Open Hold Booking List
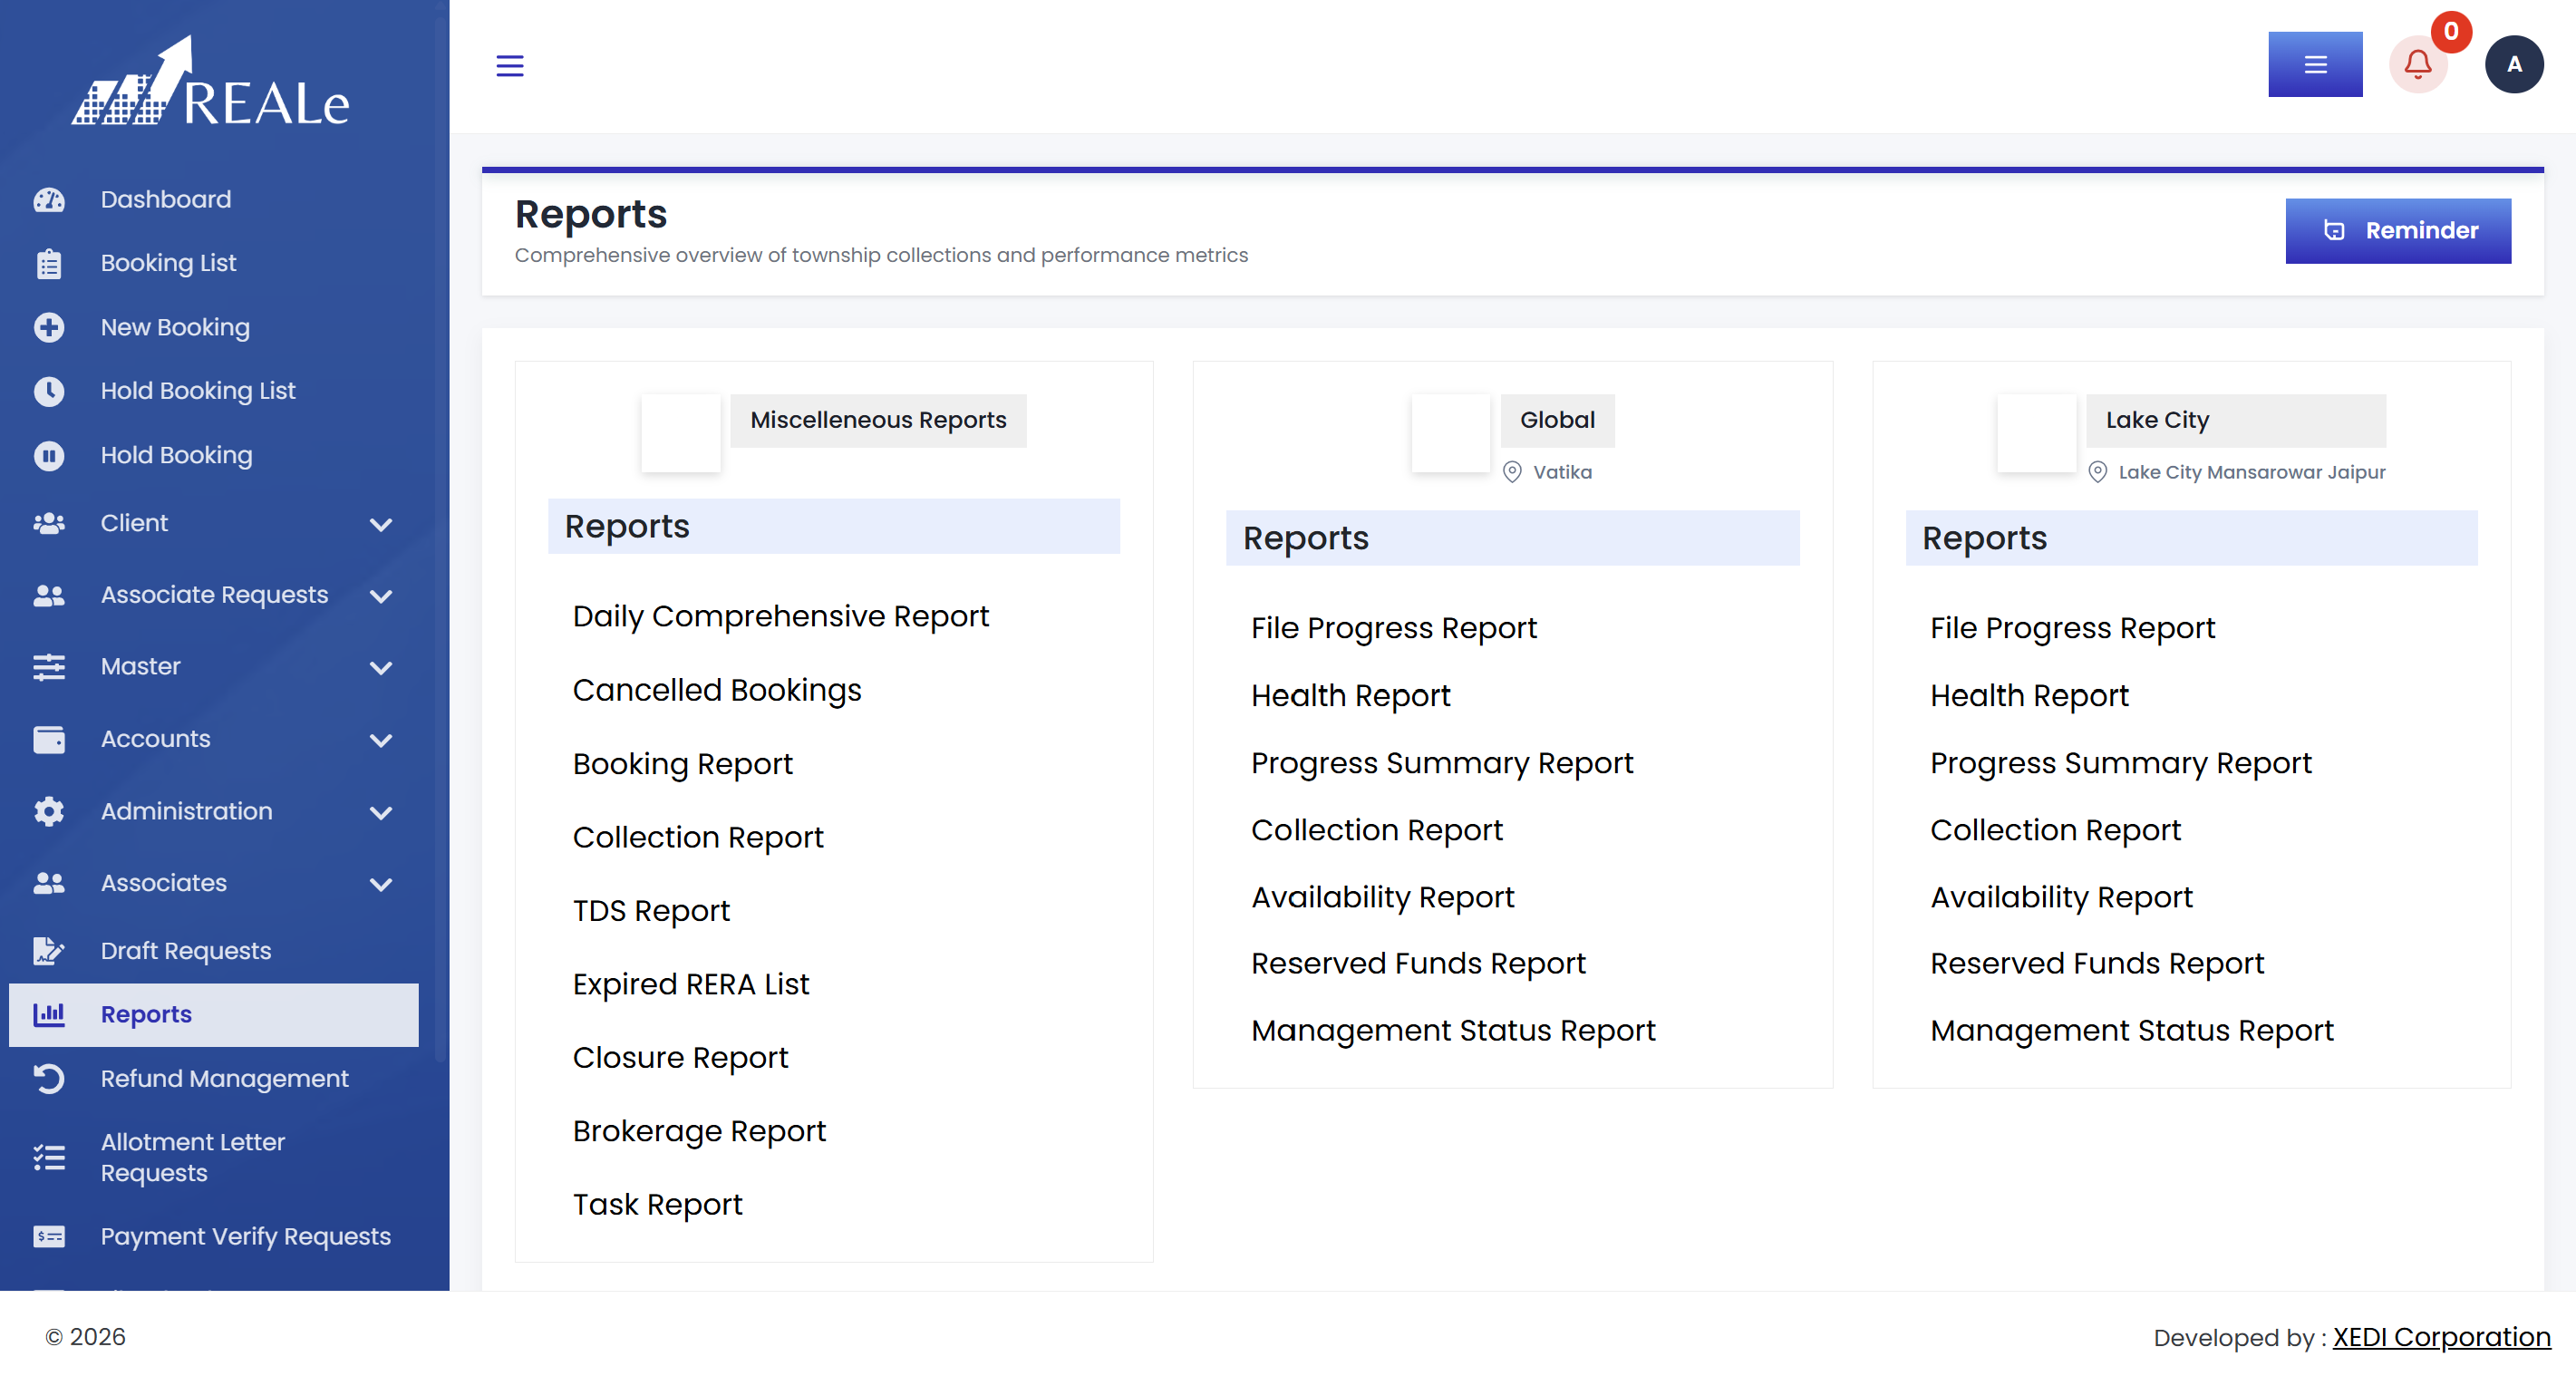 (214, 391)
